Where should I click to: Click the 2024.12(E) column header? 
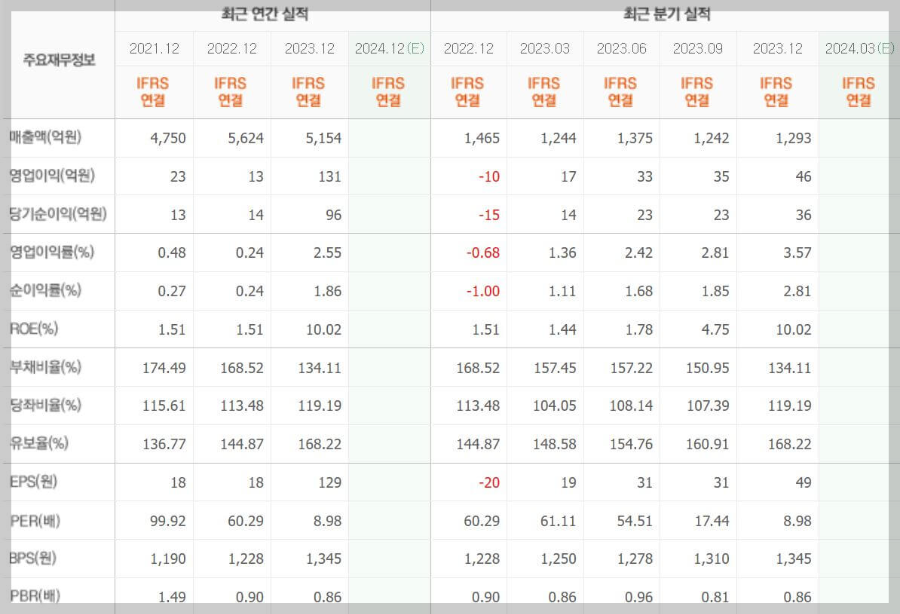[389, 49]
